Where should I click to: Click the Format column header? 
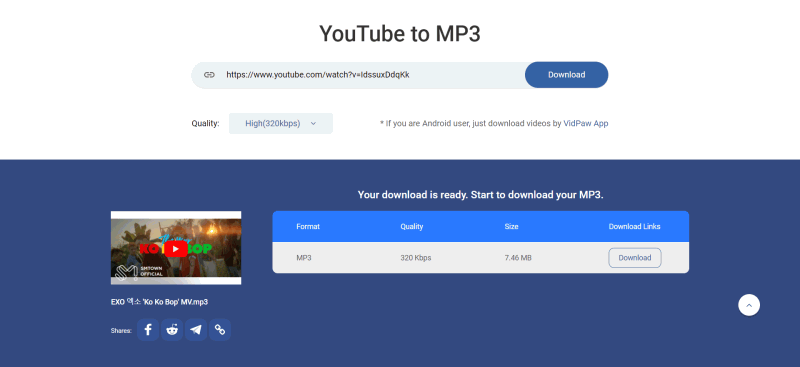[308, 227]
